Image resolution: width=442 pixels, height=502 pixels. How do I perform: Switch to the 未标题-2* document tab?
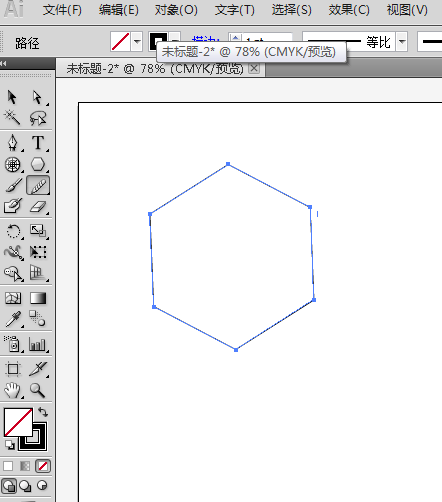pos(155,69)
